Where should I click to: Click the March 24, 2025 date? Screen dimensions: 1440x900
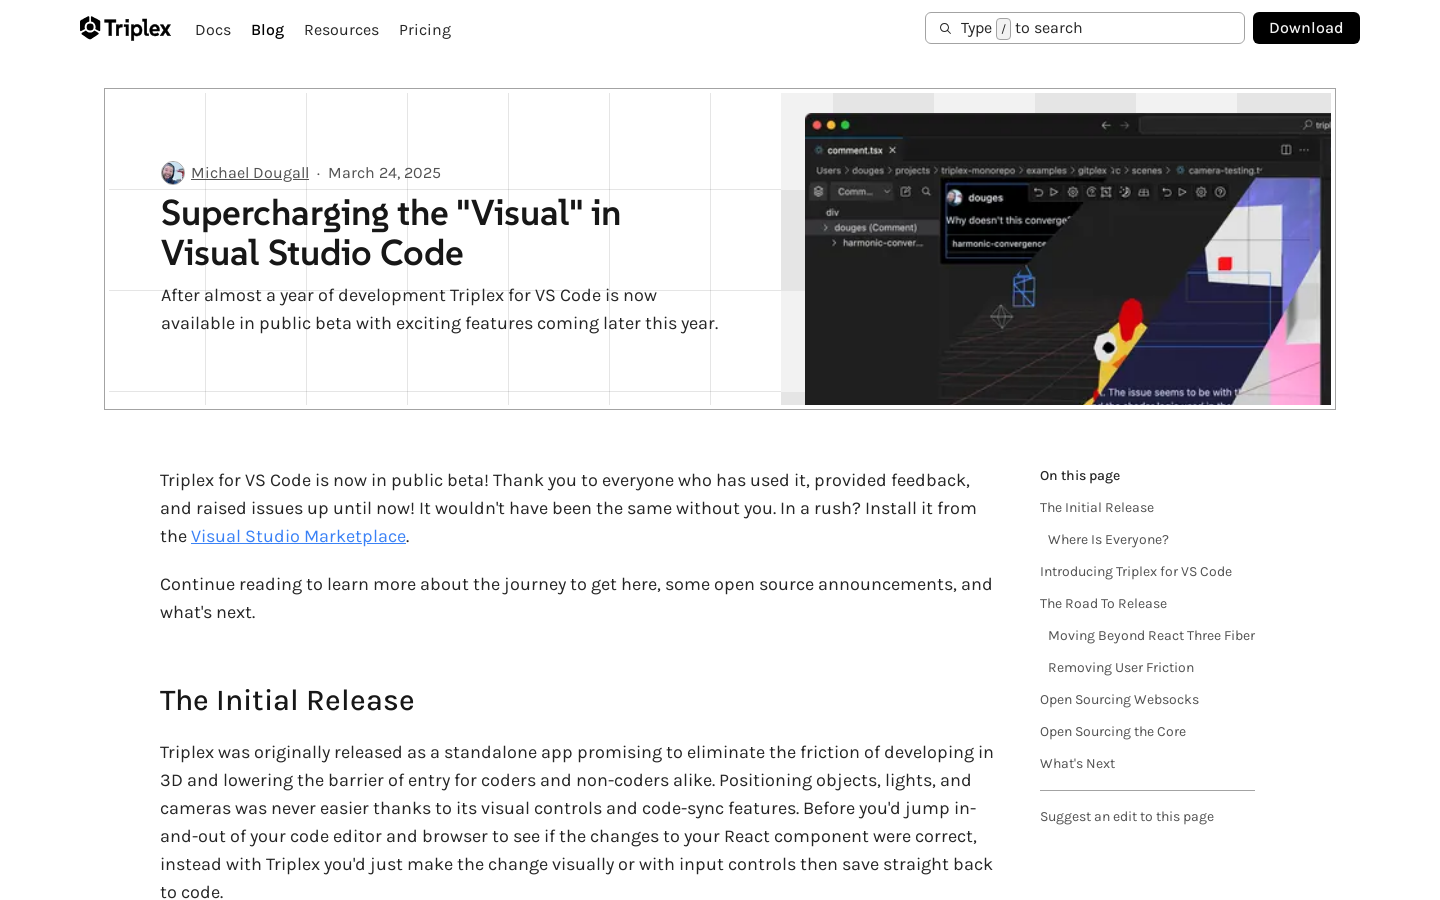point(384,173)
